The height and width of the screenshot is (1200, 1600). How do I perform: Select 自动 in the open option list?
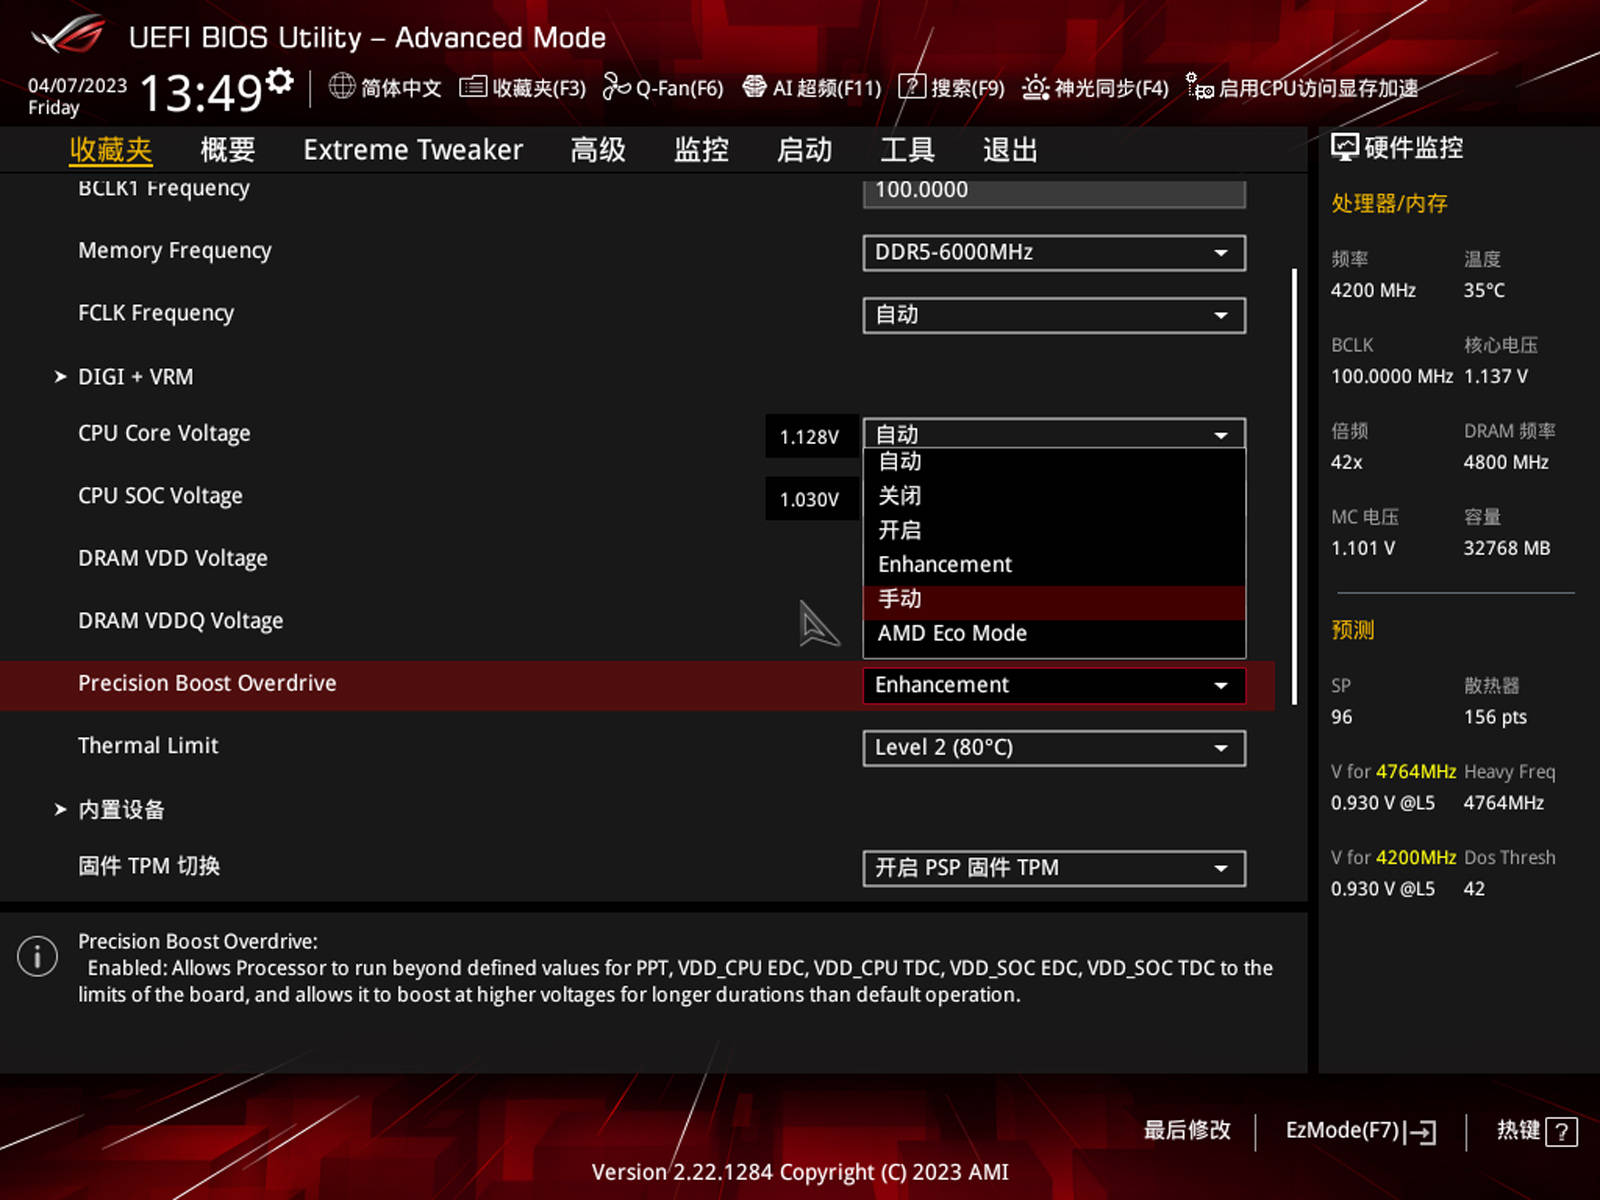tap(1054, 462)
